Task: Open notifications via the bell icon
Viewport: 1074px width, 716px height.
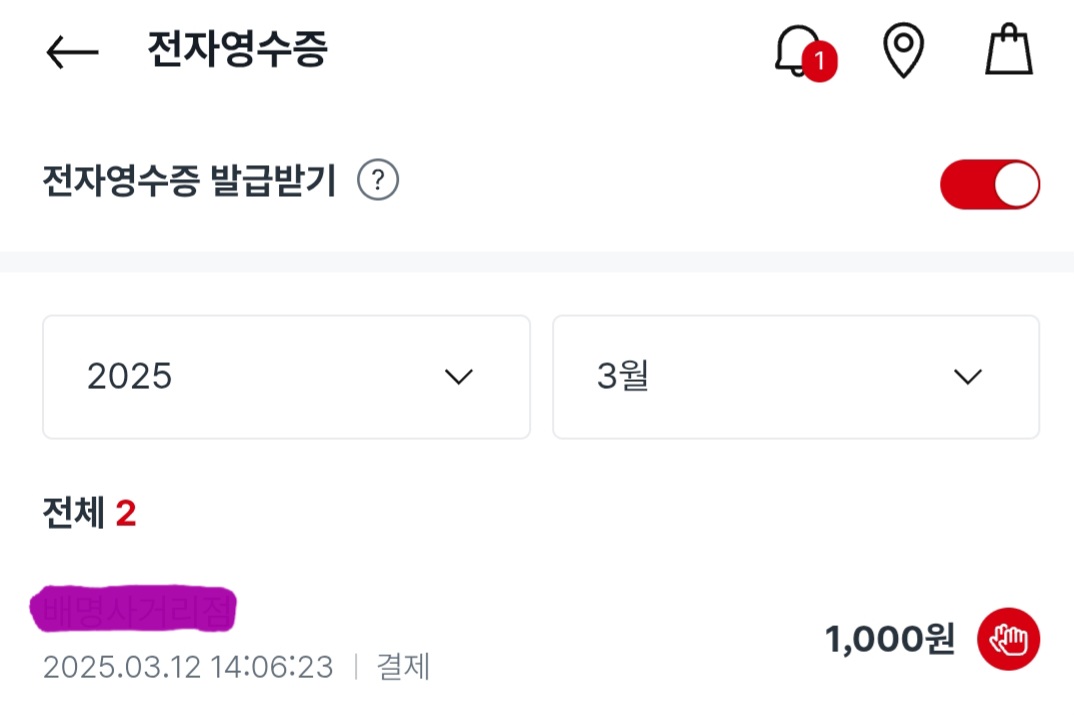Action: pos(796,50)
